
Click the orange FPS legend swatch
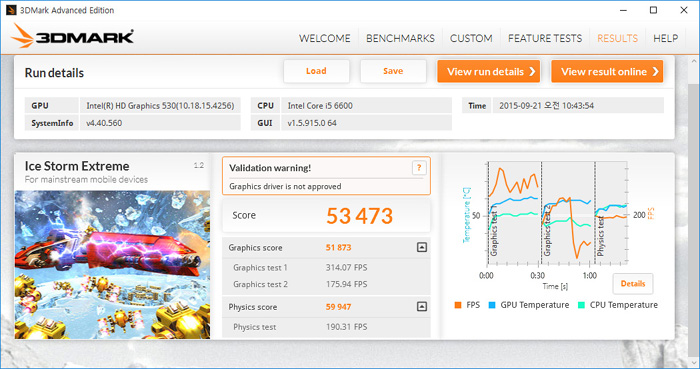[458, 305]
